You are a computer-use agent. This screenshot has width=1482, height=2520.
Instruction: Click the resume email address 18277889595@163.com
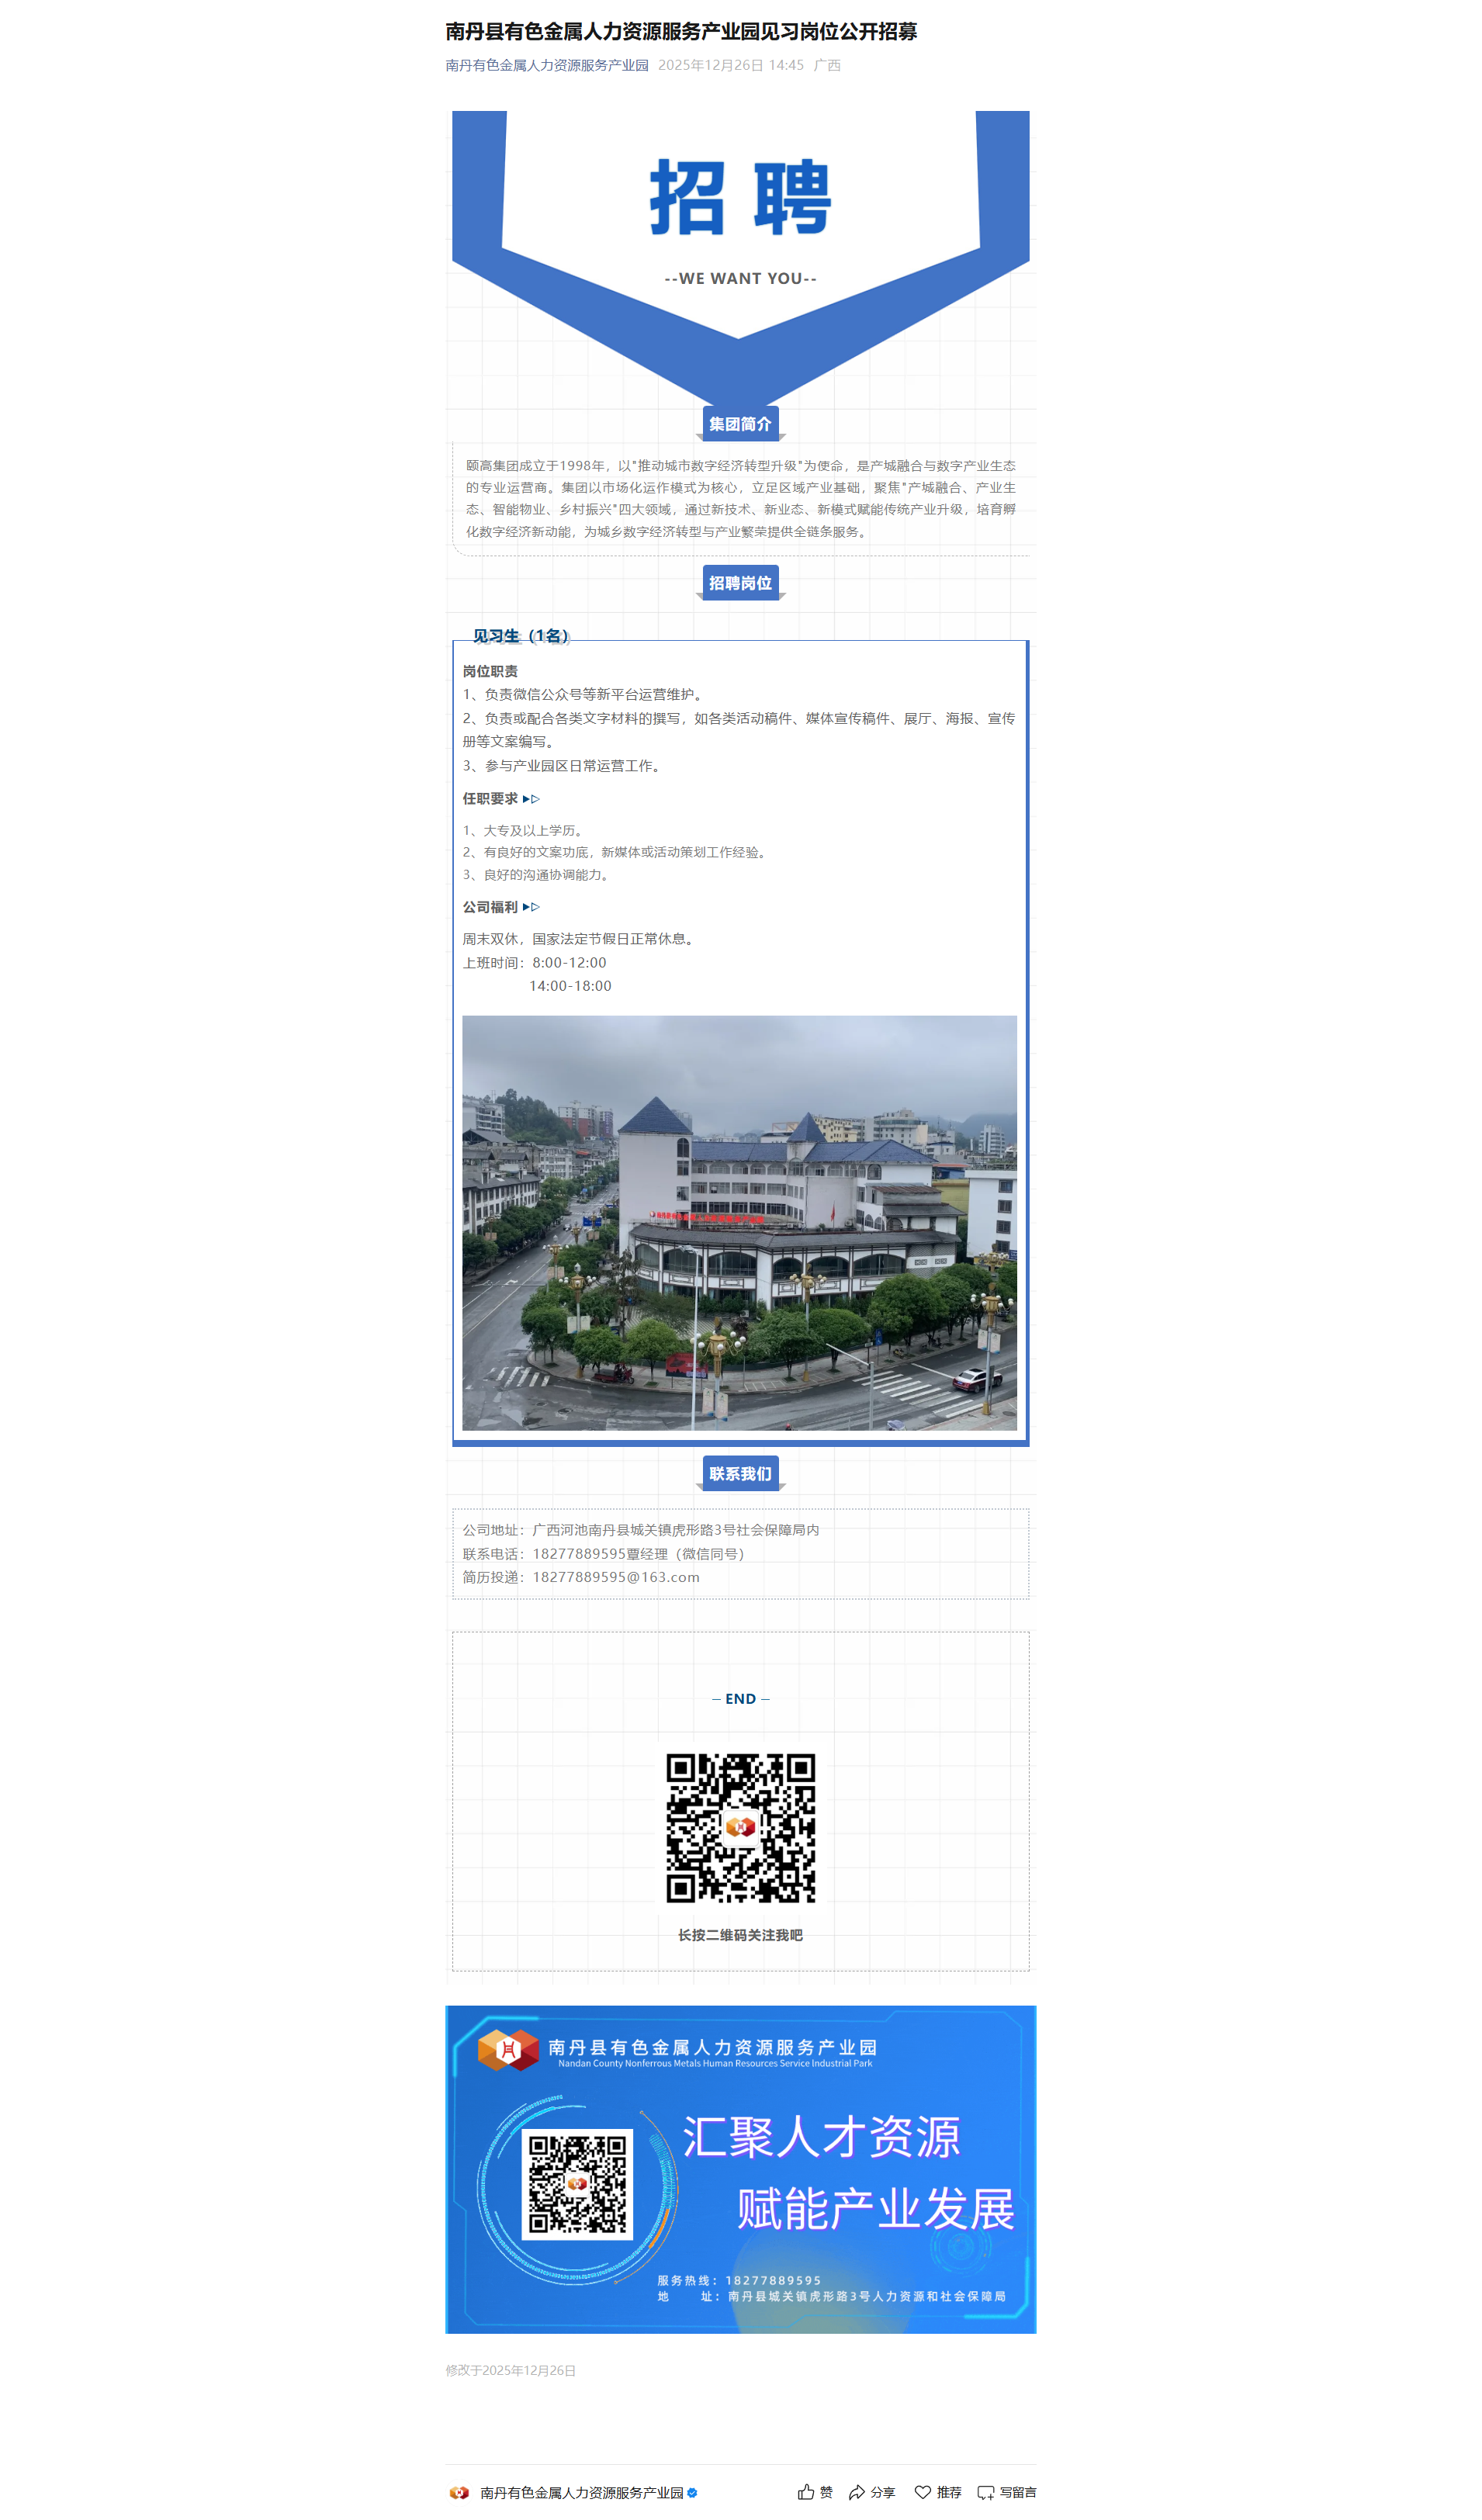tap(615, 1576)
